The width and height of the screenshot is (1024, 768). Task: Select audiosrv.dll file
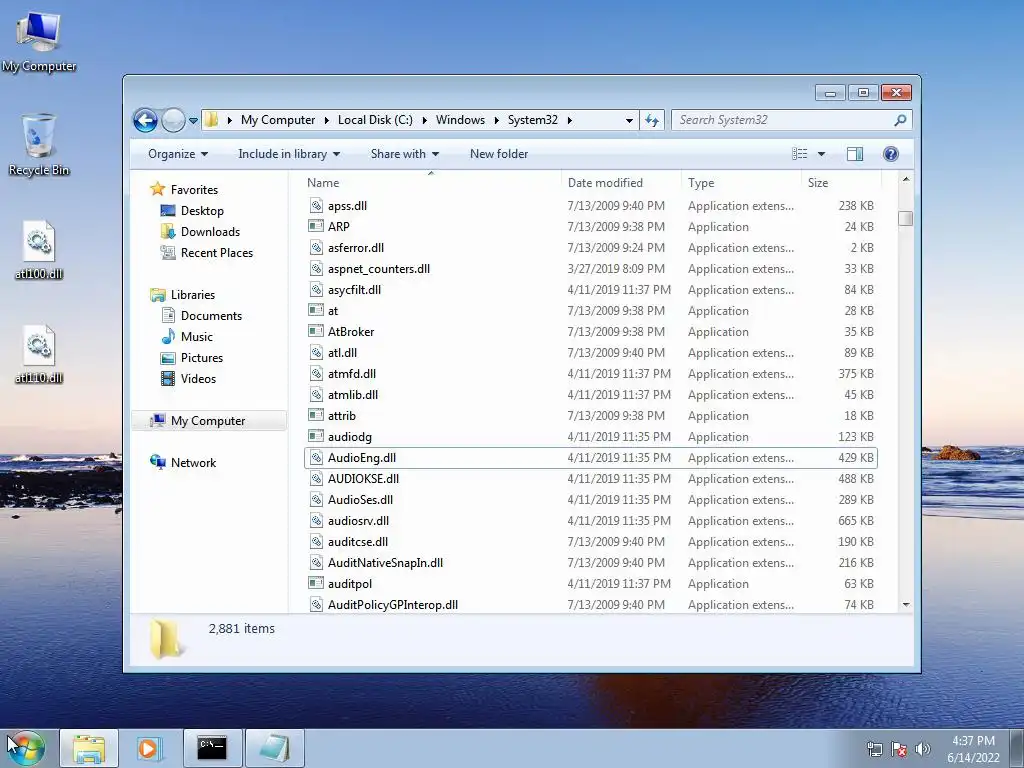[x=359, y=521]
